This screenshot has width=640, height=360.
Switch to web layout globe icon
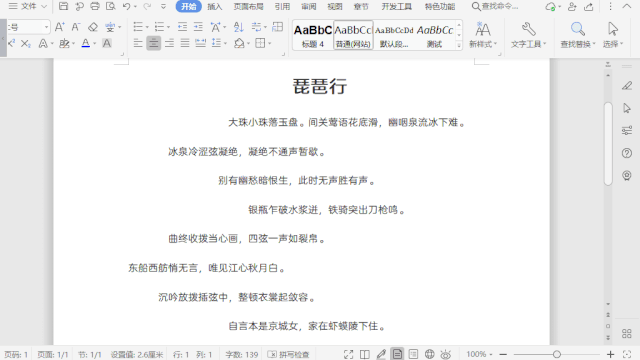click(x=429, y=354)
